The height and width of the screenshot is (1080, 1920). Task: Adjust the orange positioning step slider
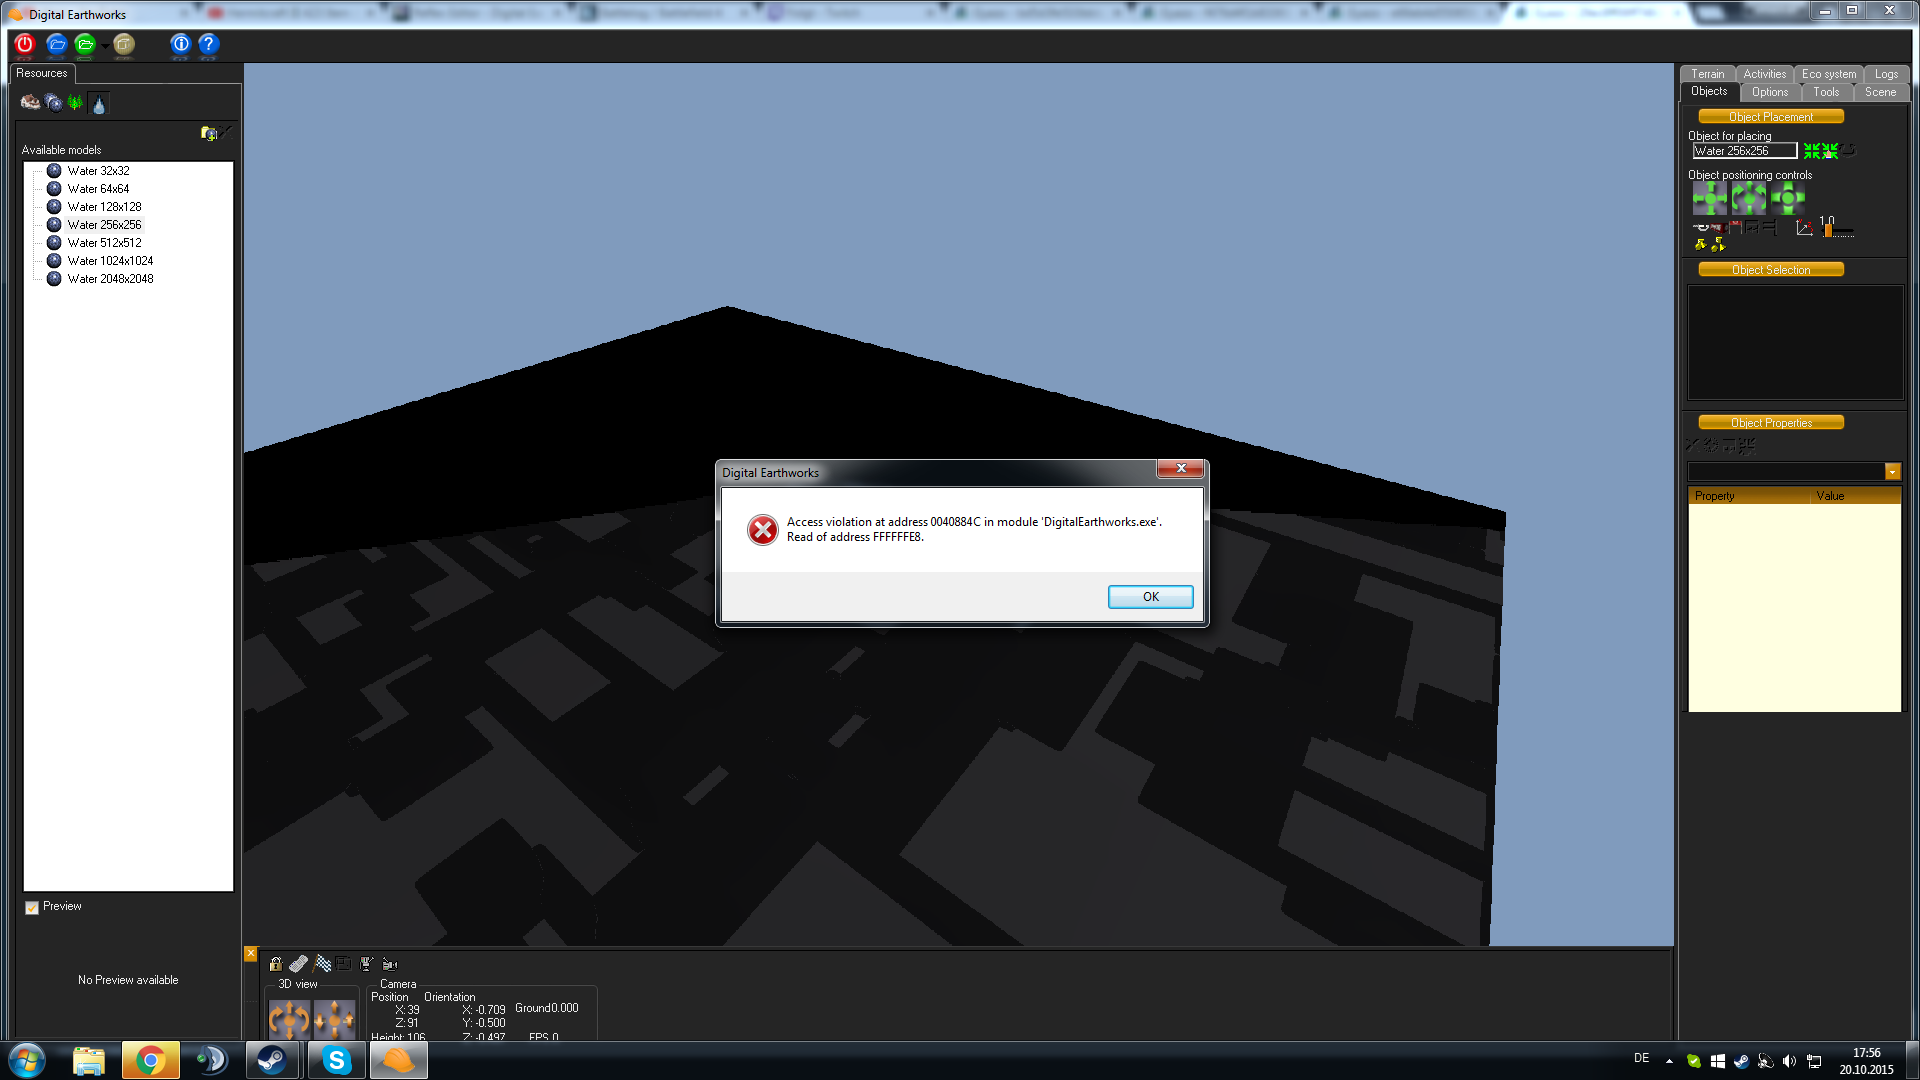pyautogui.click(x=1828, y=231)
